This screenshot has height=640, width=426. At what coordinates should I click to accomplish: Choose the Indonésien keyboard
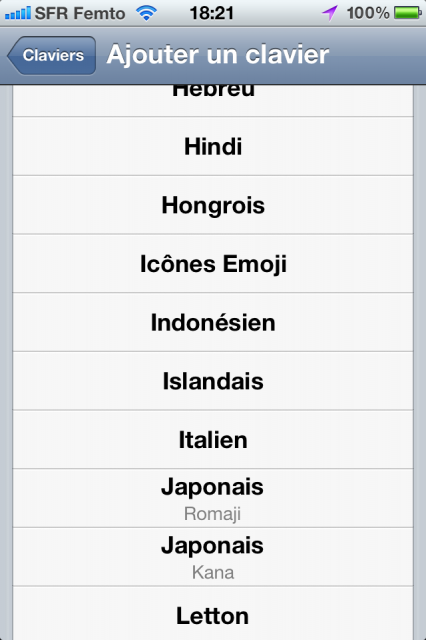pyautogui.click(x=213, y=322)
